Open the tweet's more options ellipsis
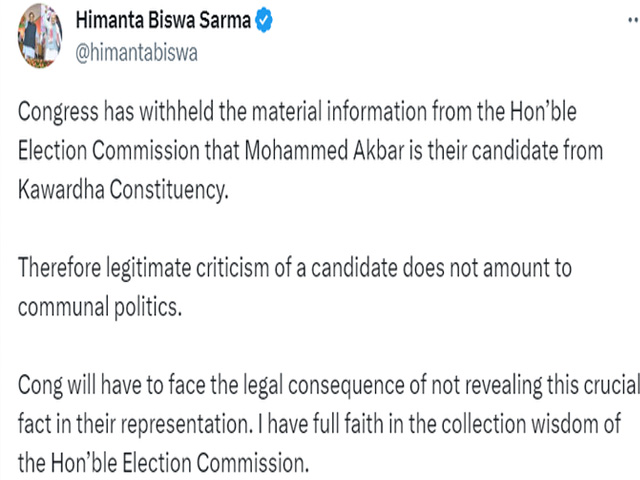 [x=633, y=20]
